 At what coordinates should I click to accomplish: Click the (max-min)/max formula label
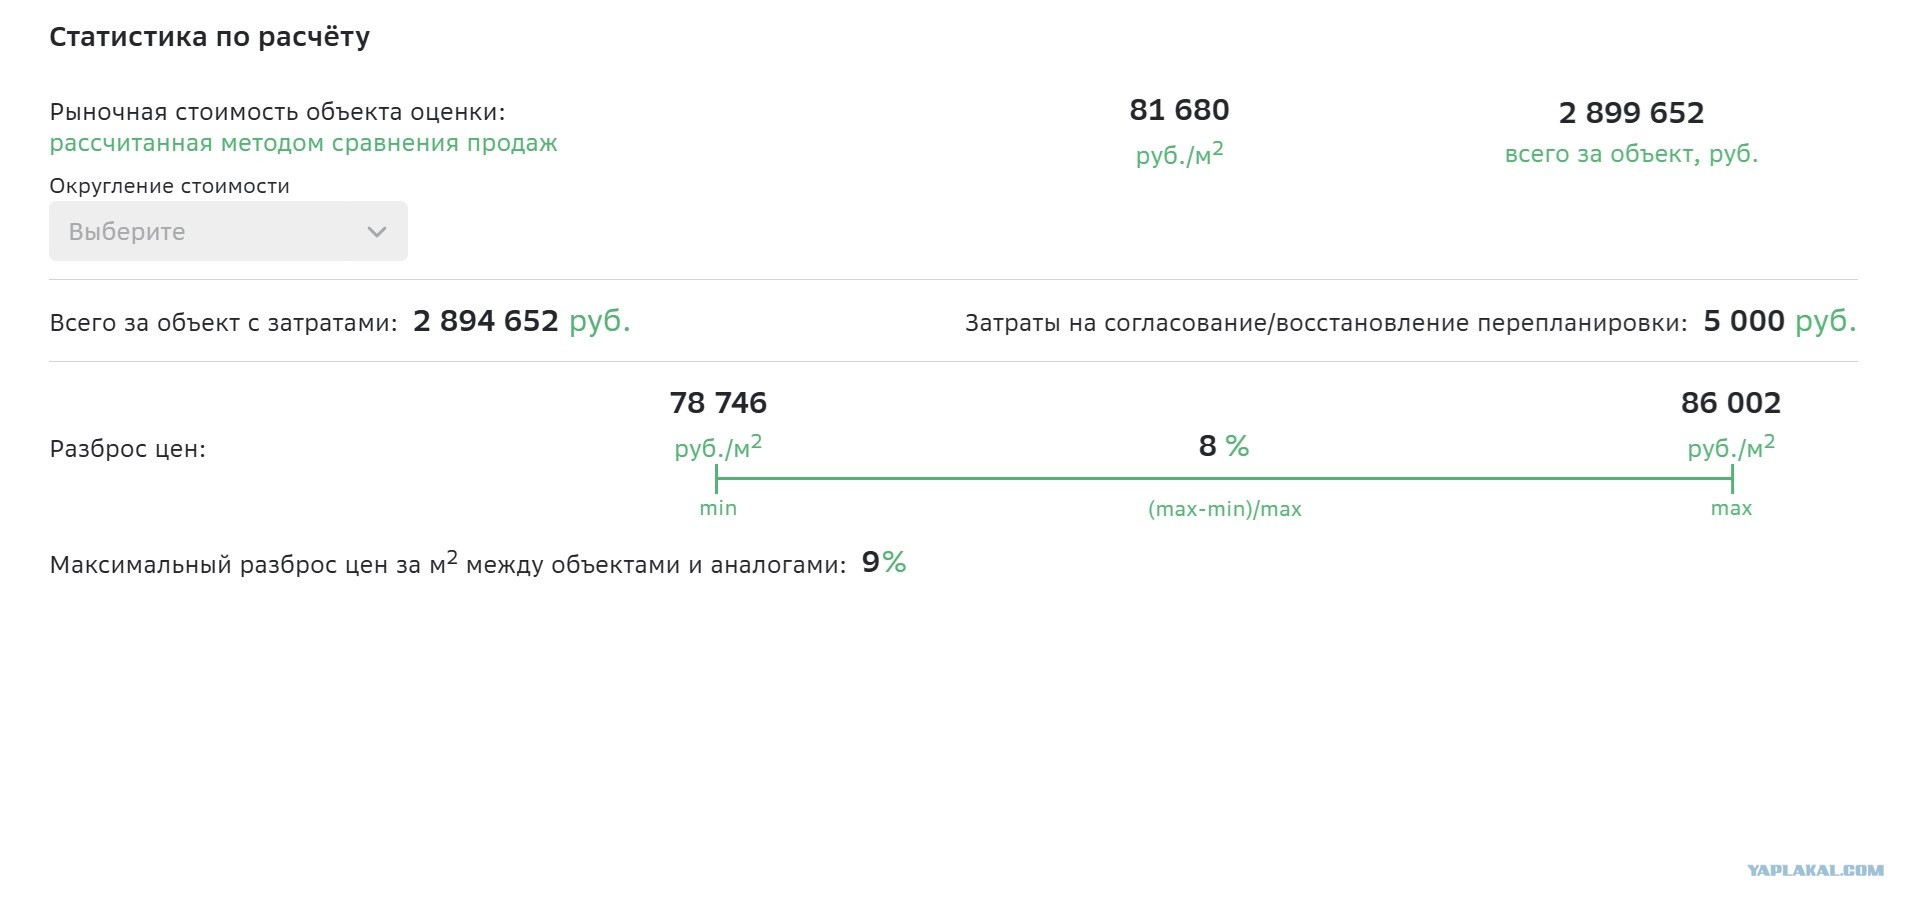point(1225,509)
